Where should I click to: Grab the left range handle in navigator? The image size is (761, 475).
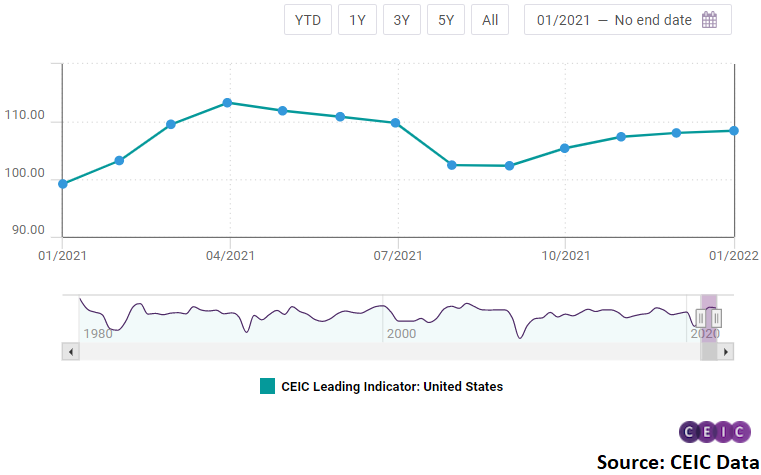point(701,318)
